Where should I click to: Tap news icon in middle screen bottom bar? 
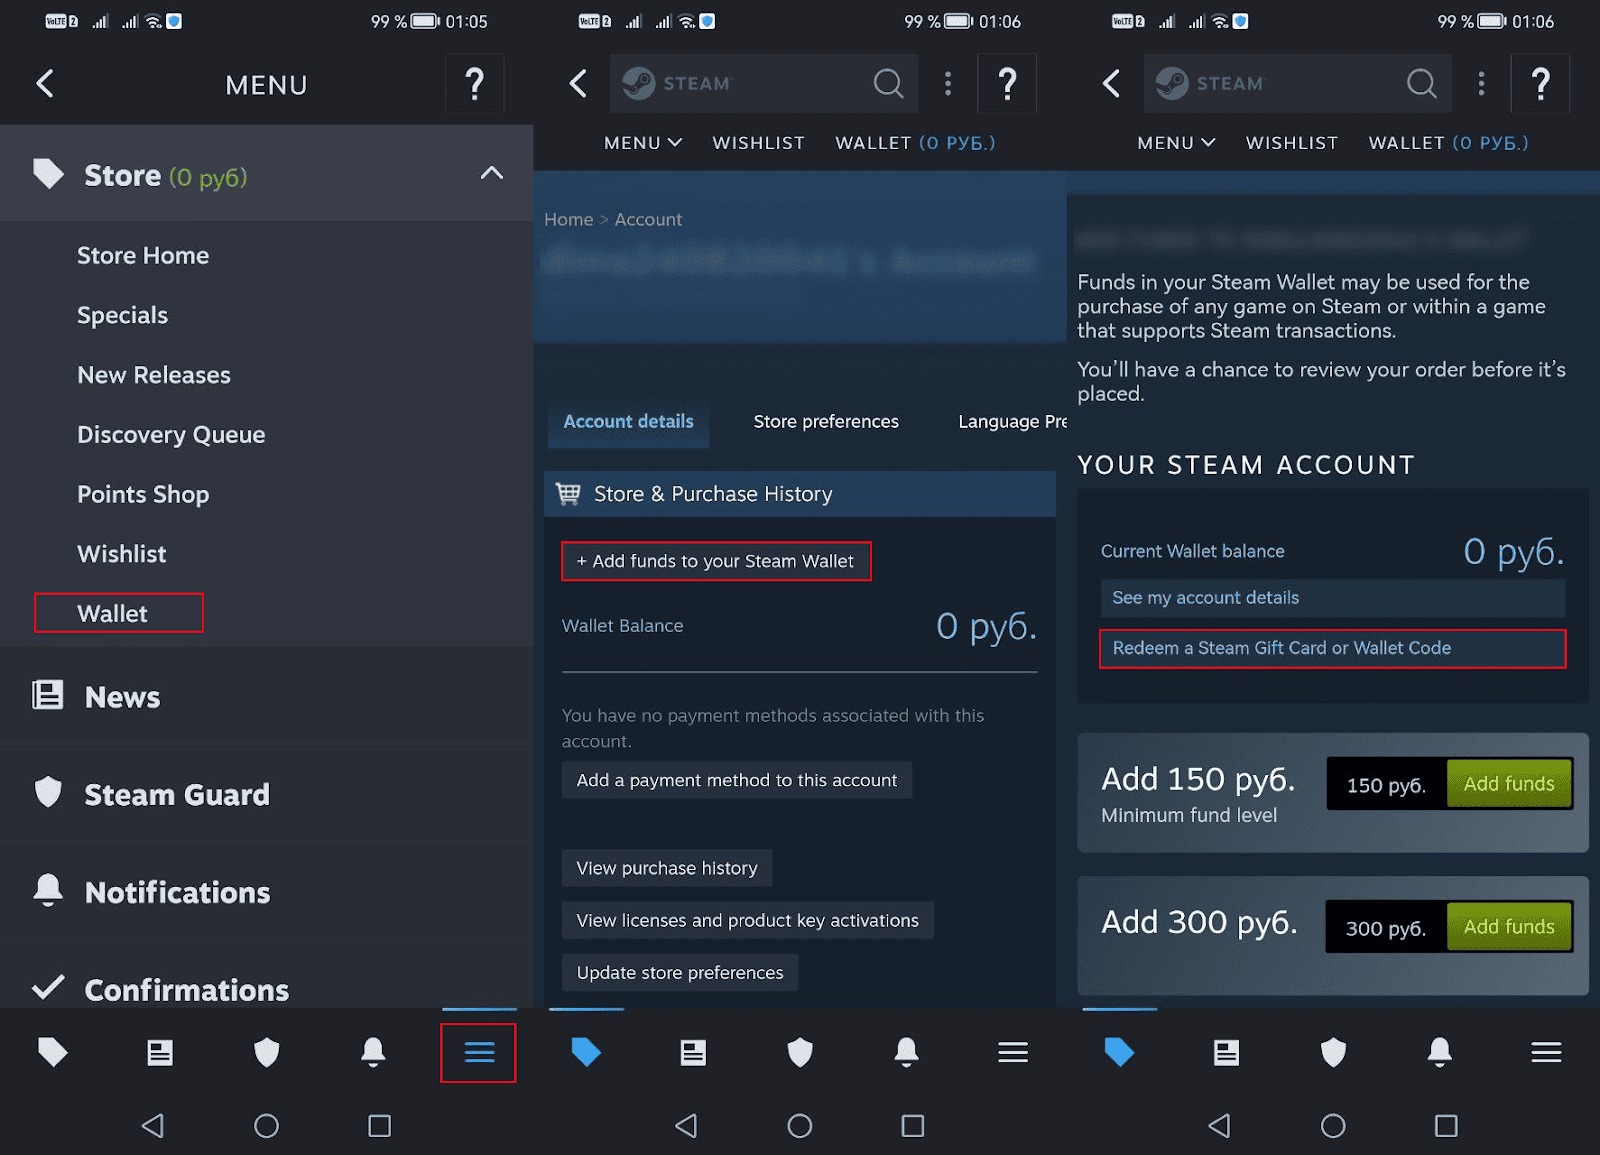coord(693,1052)
